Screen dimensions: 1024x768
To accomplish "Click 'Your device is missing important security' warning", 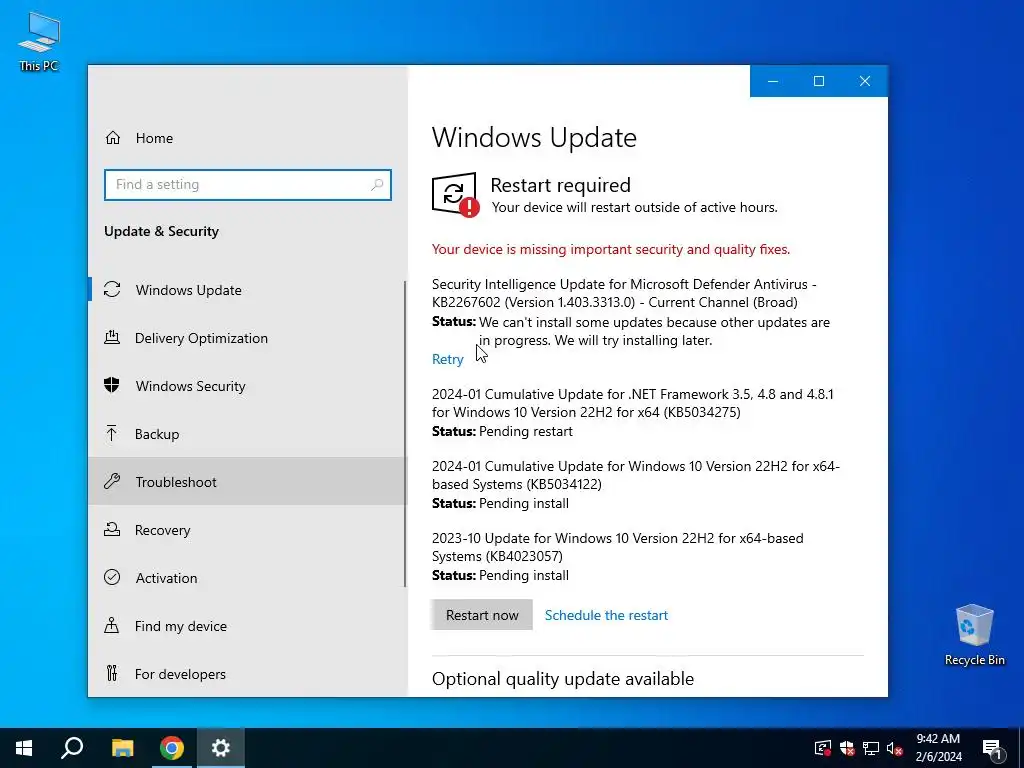I will (x=611, y=249).
